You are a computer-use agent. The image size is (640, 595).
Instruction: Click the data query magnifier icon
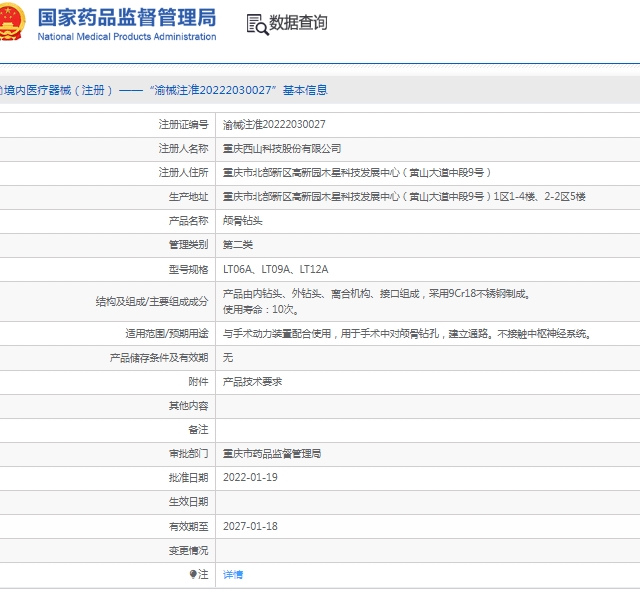click(x=258, y=24)
